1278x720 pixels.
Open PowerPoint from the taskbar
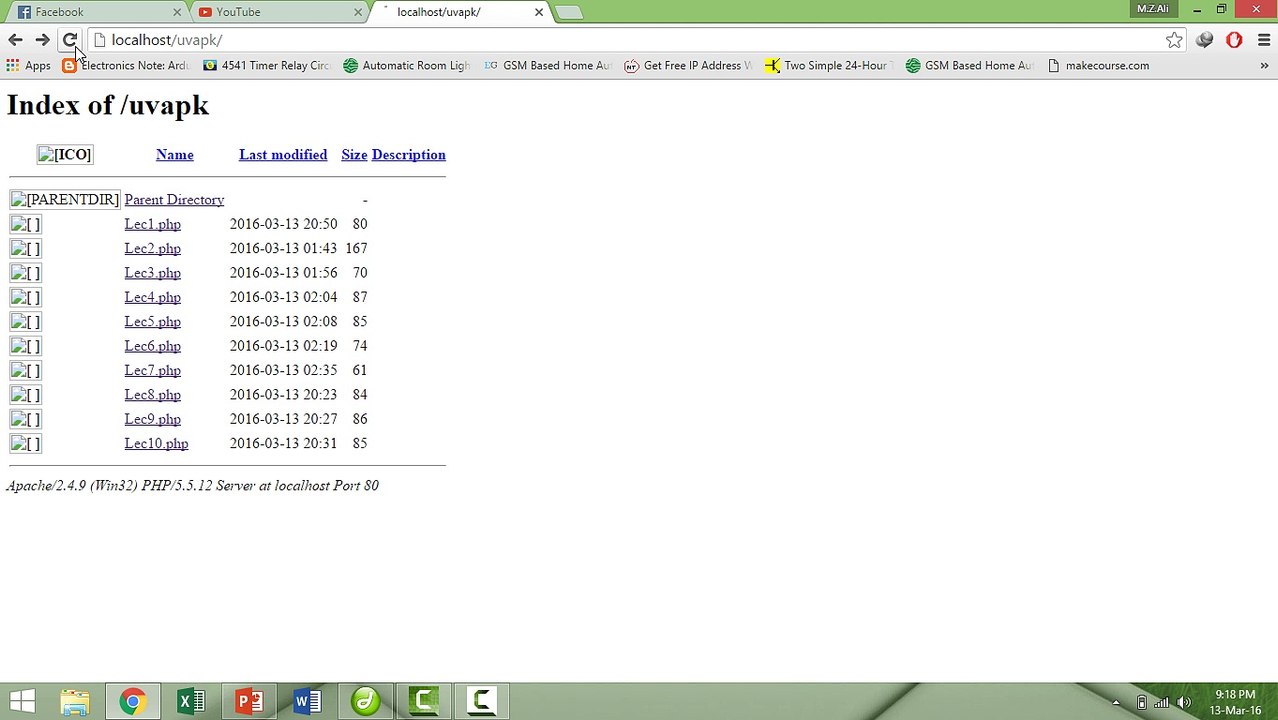[248, 701]
